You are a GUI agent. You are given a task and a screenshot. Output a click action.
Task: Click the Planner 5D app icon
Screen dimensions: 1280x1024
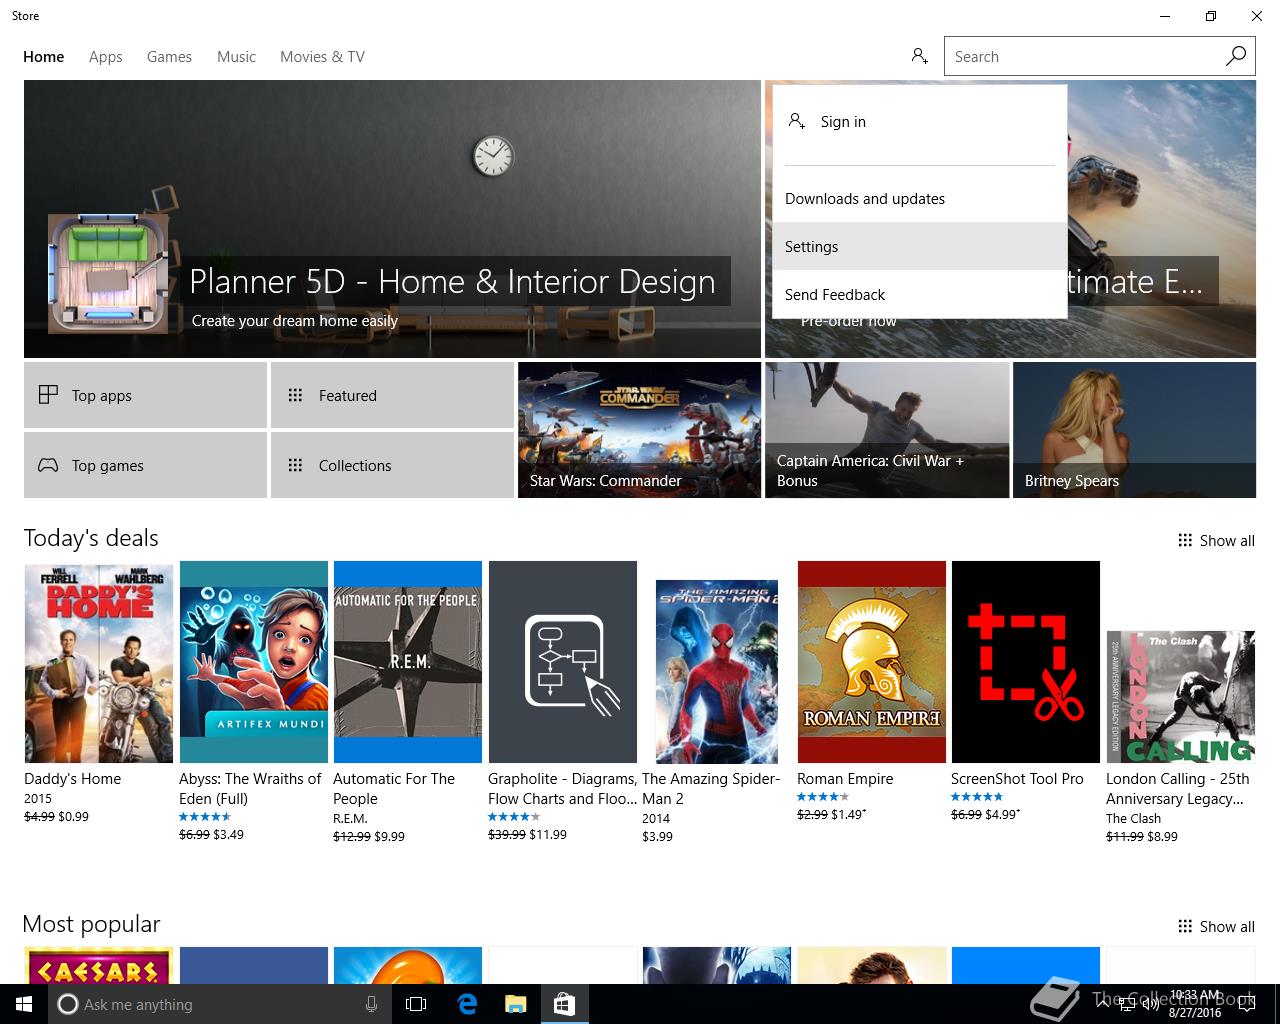pos(108,273)
